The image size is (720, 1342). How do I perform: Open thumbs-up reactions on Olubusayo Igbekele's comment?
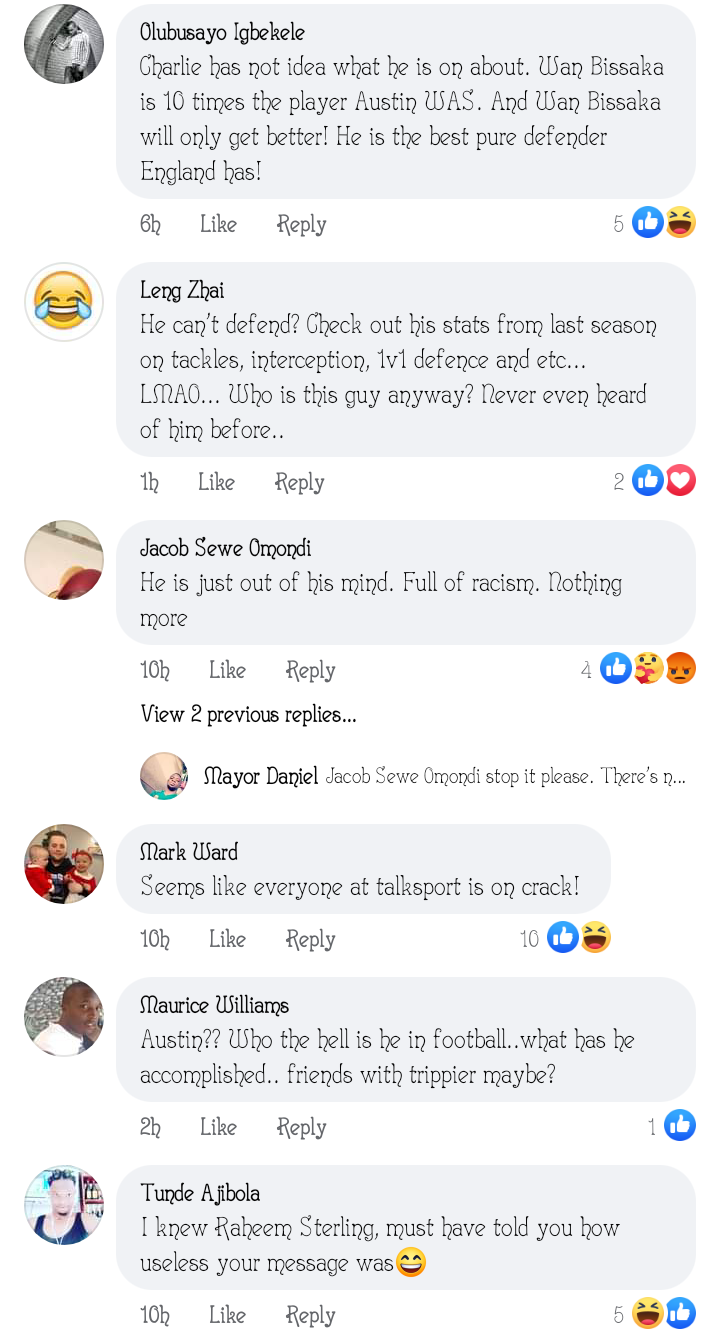648,223
